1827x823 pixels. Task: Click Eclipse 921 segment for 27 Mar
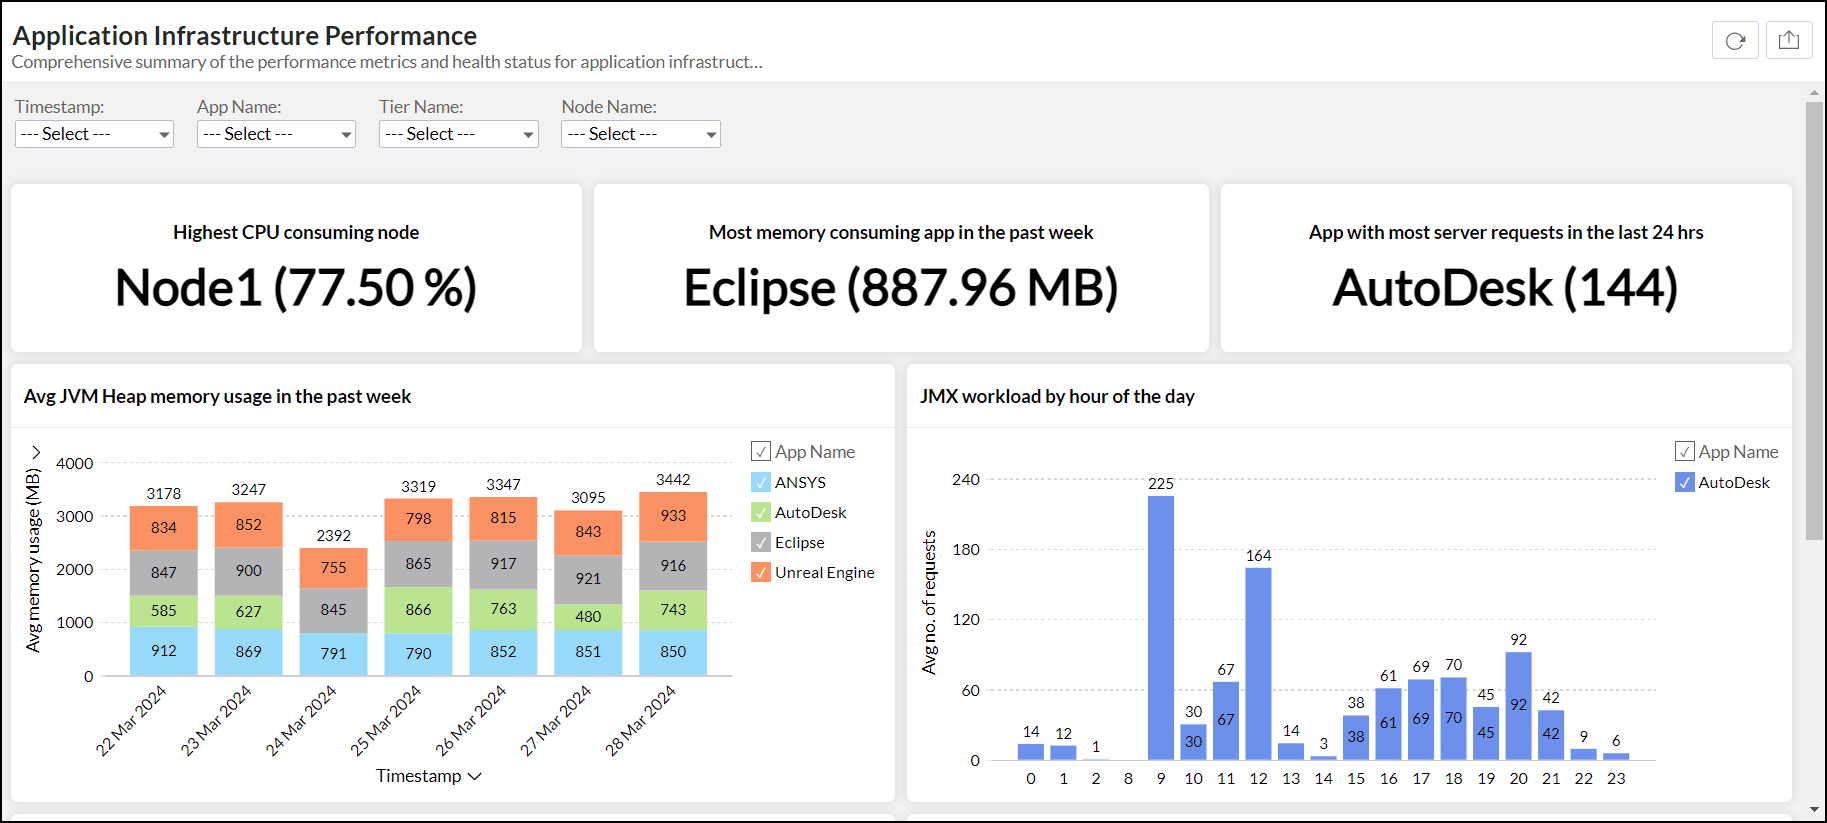588,580
